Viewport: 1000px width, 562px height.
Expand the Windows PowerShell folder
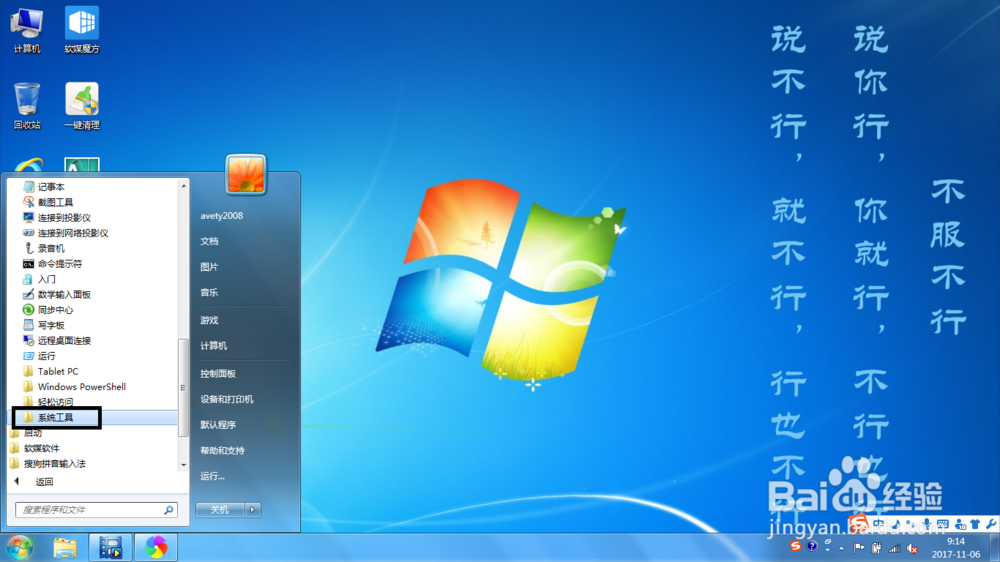click(x=74, y=386)
